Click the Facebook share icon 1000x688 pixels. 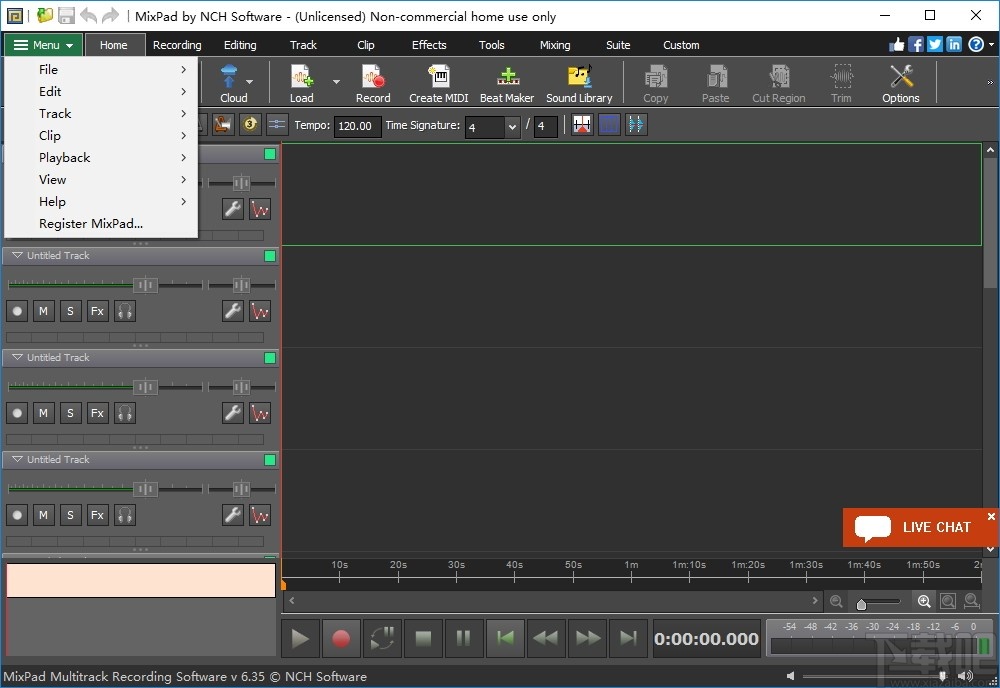click(915, 44)
